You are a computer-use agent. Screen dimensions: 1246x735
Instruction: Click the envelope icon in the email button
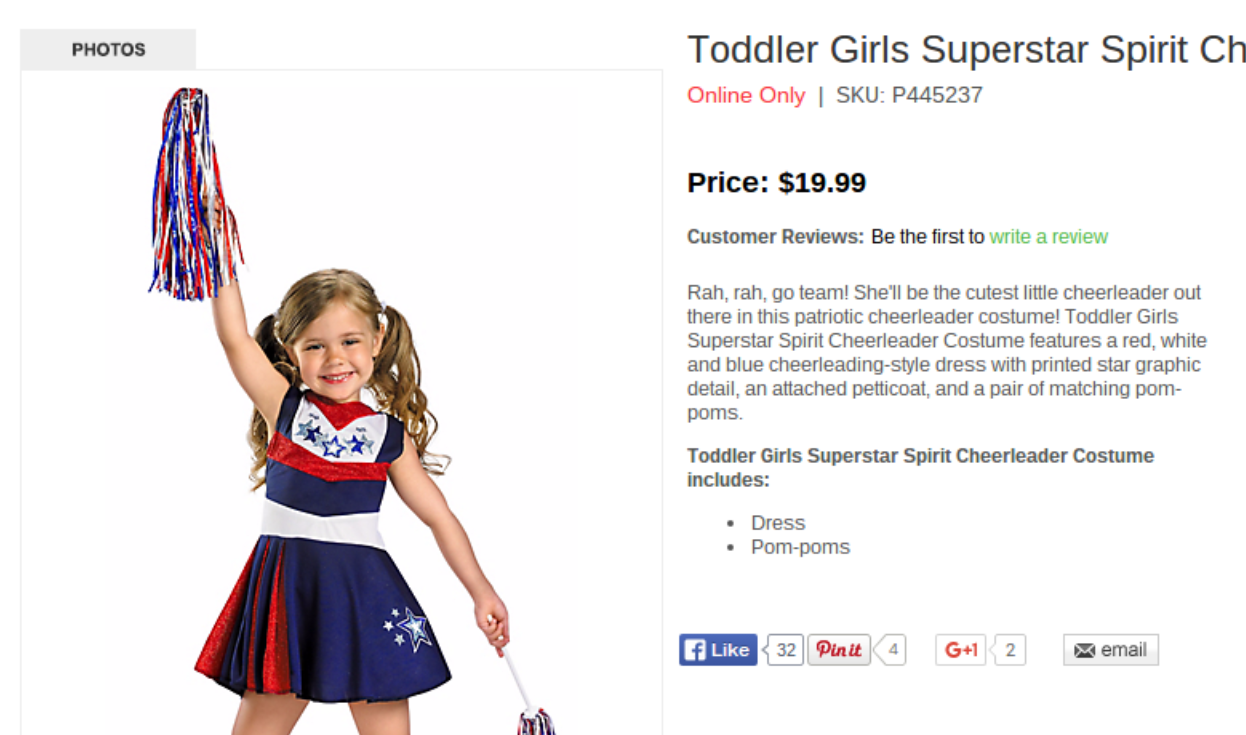[x=1084, y=650]
